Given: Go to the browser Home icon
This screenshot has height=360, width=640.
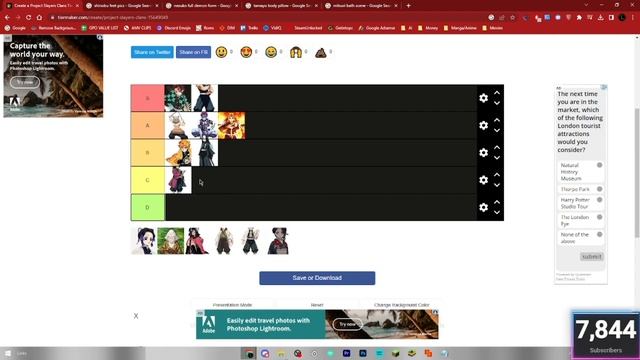Looking at the screenshot, I should point(39,18).
